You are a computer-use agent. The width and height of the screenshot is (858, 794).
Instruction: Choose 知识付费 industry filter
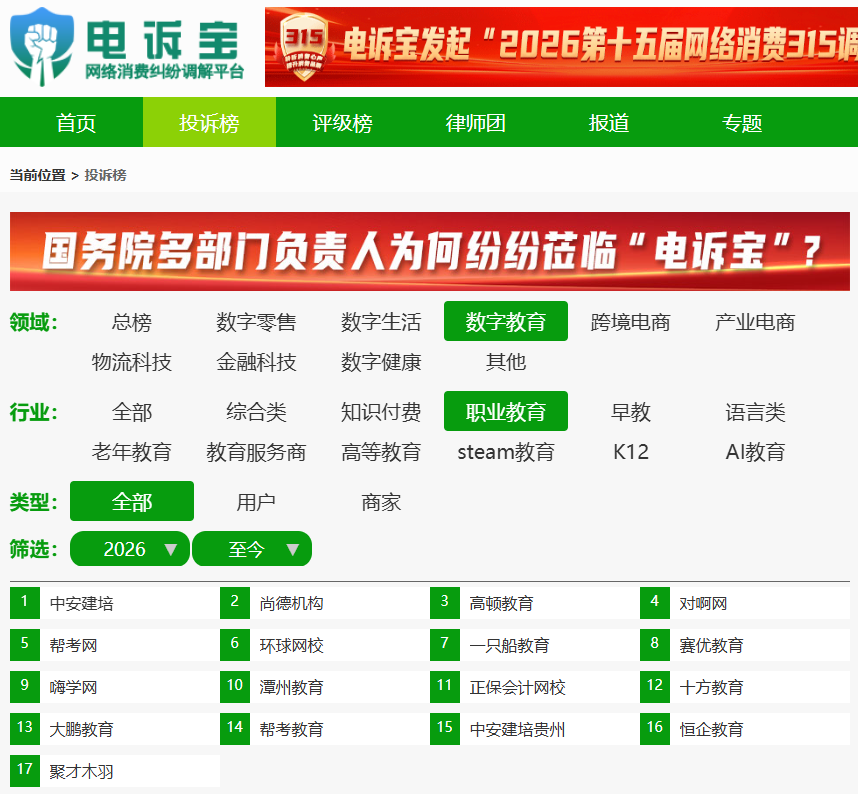point(381,412)
